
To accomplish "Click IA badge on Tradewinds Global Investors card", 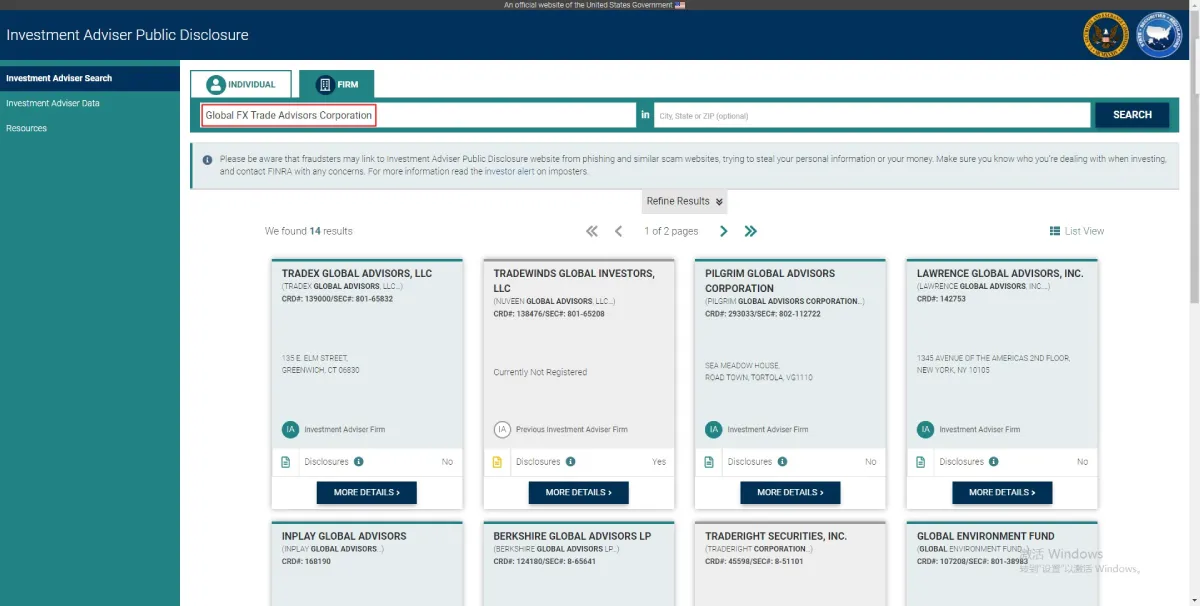I will [503, 430].
